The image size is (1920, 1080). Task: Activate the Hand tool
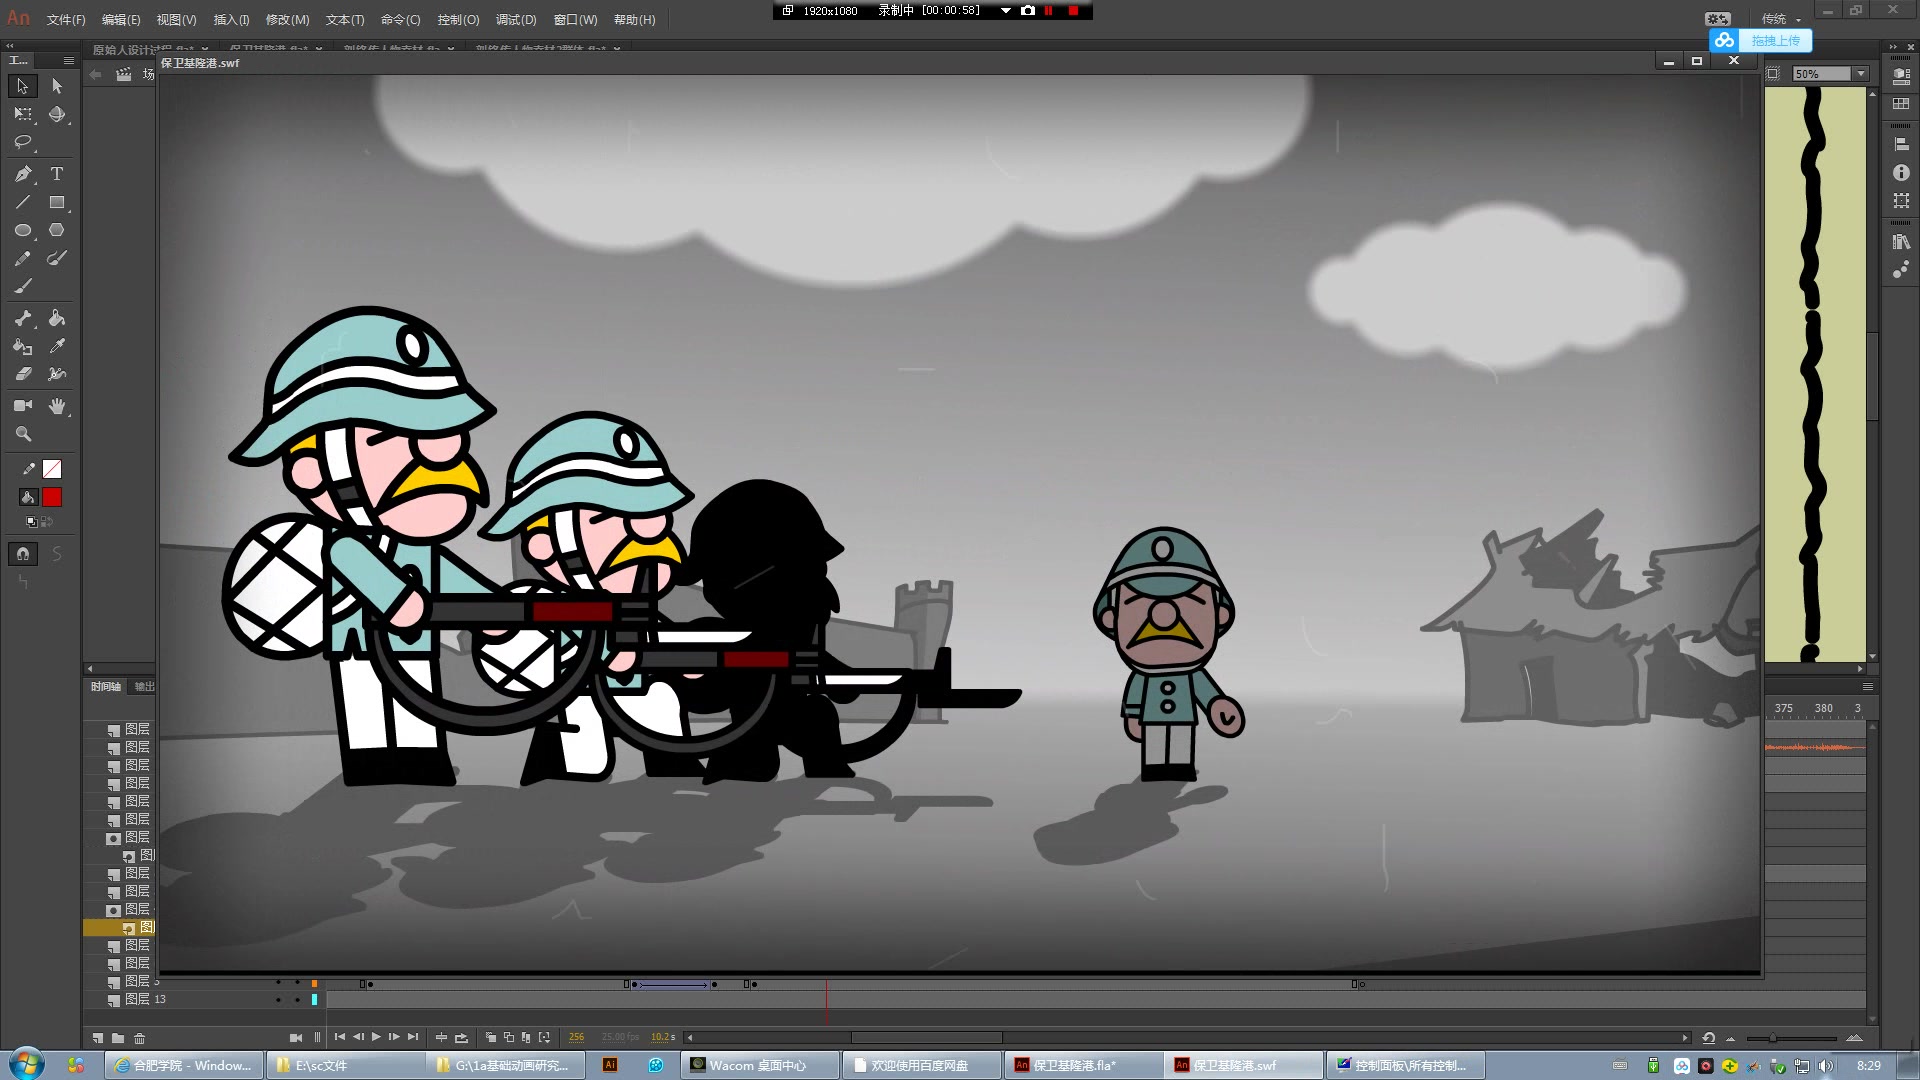click(x=57, y=406)
